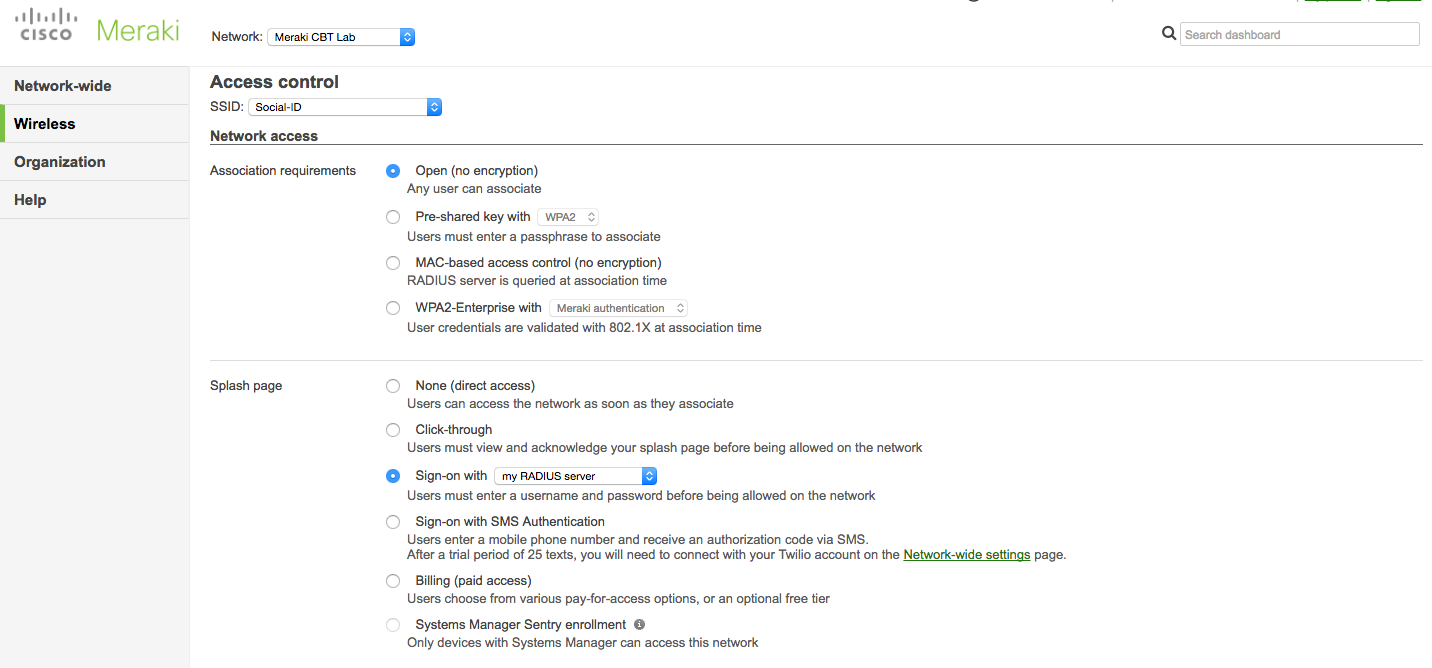Click inside the Search dashboard field

[1297, 33]
